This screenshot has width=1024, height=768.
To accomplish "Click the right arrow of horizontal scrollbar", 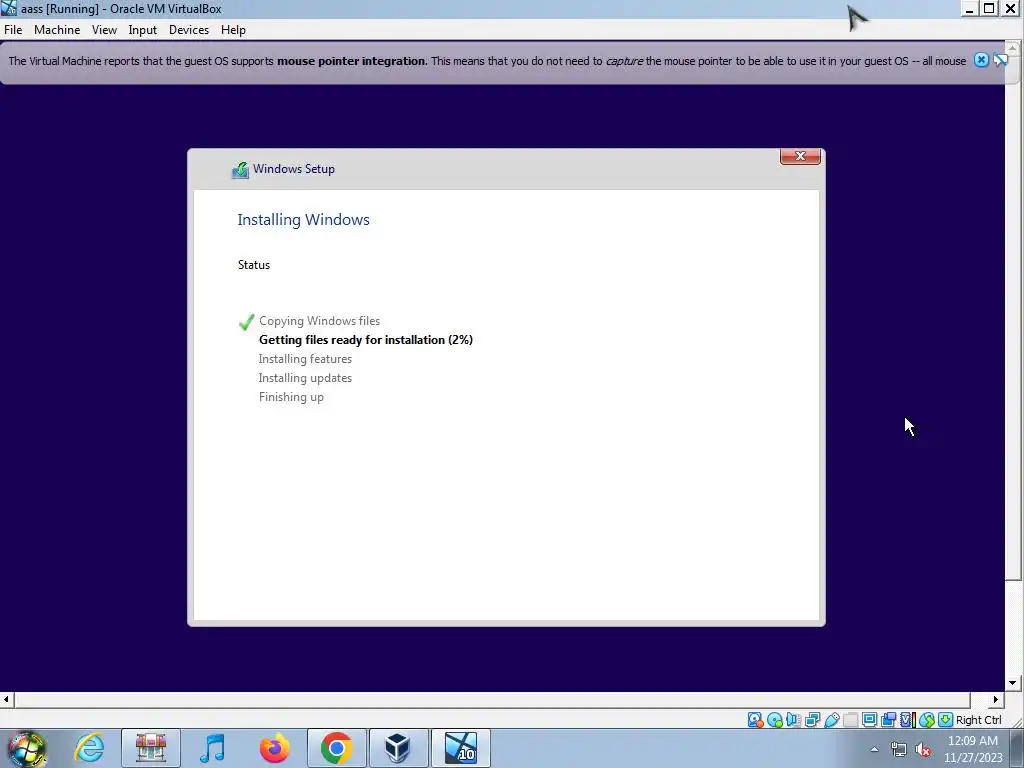I will coord(995,699).
